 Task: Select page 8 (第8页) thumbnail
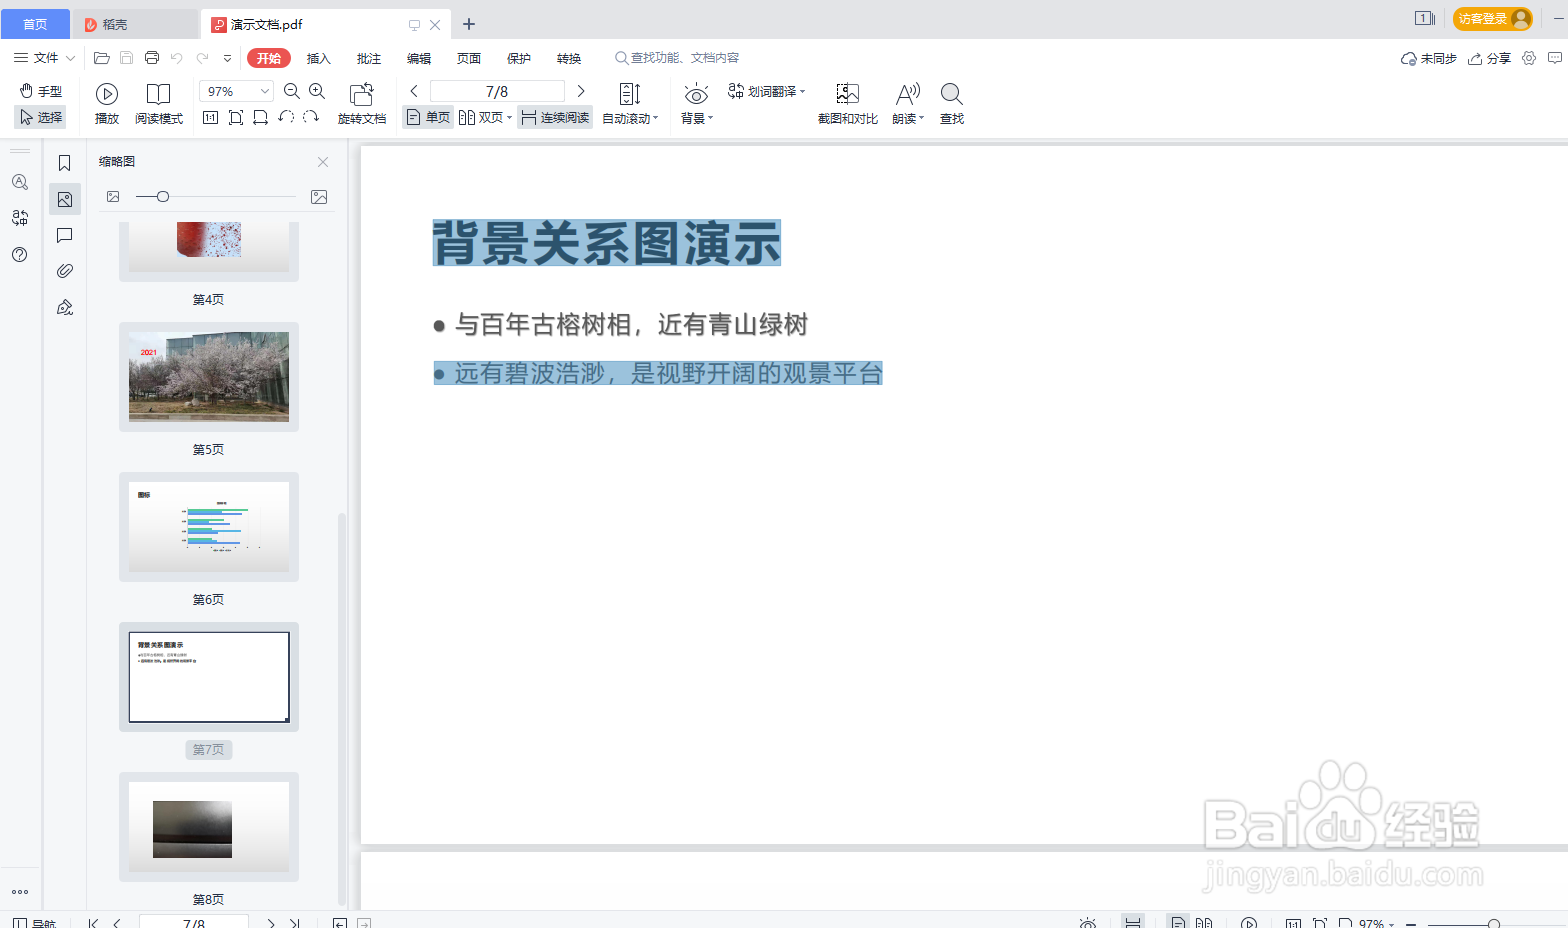point(209,827)
